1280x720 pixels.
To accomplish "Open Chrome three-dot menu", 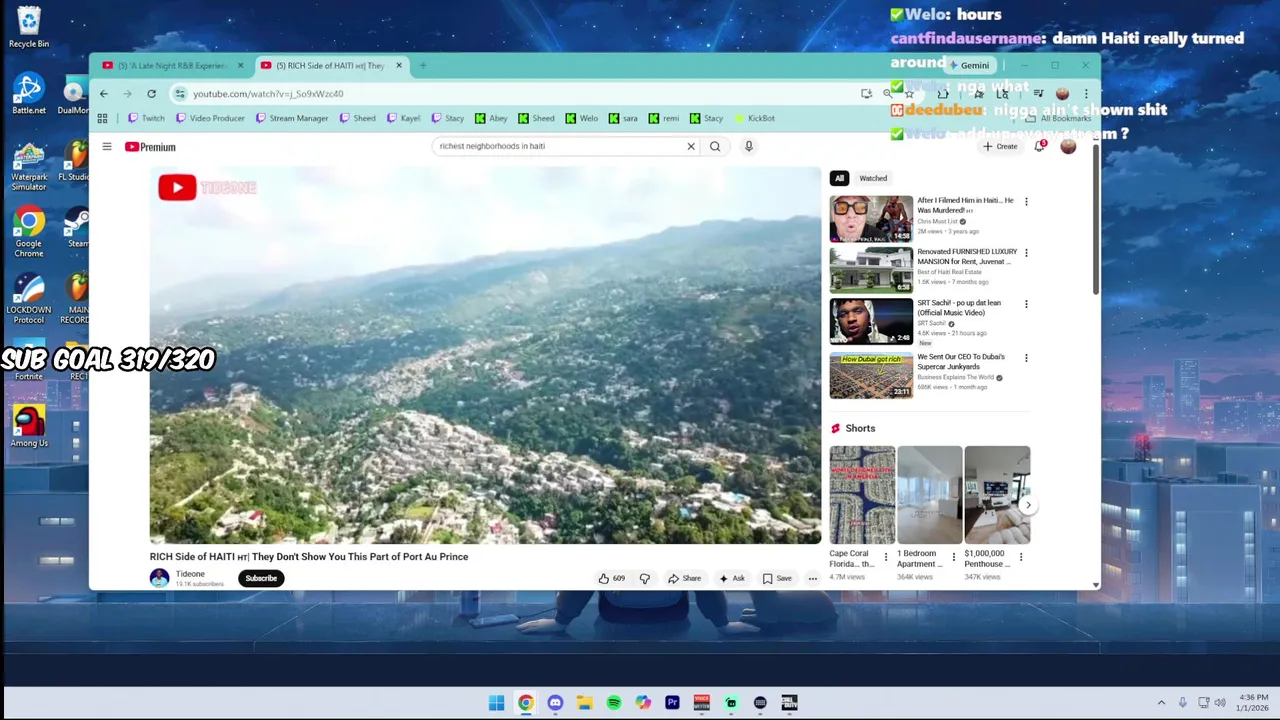I will pos(1086,94).
